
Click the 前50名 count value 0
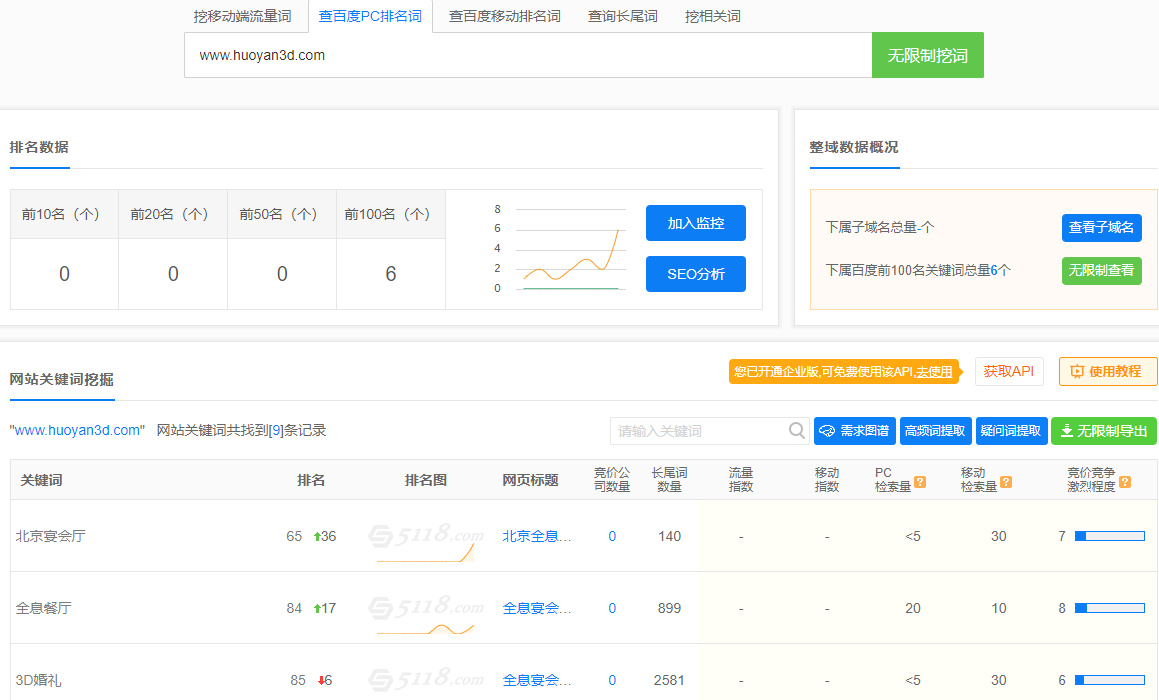[x=282, y=274]
